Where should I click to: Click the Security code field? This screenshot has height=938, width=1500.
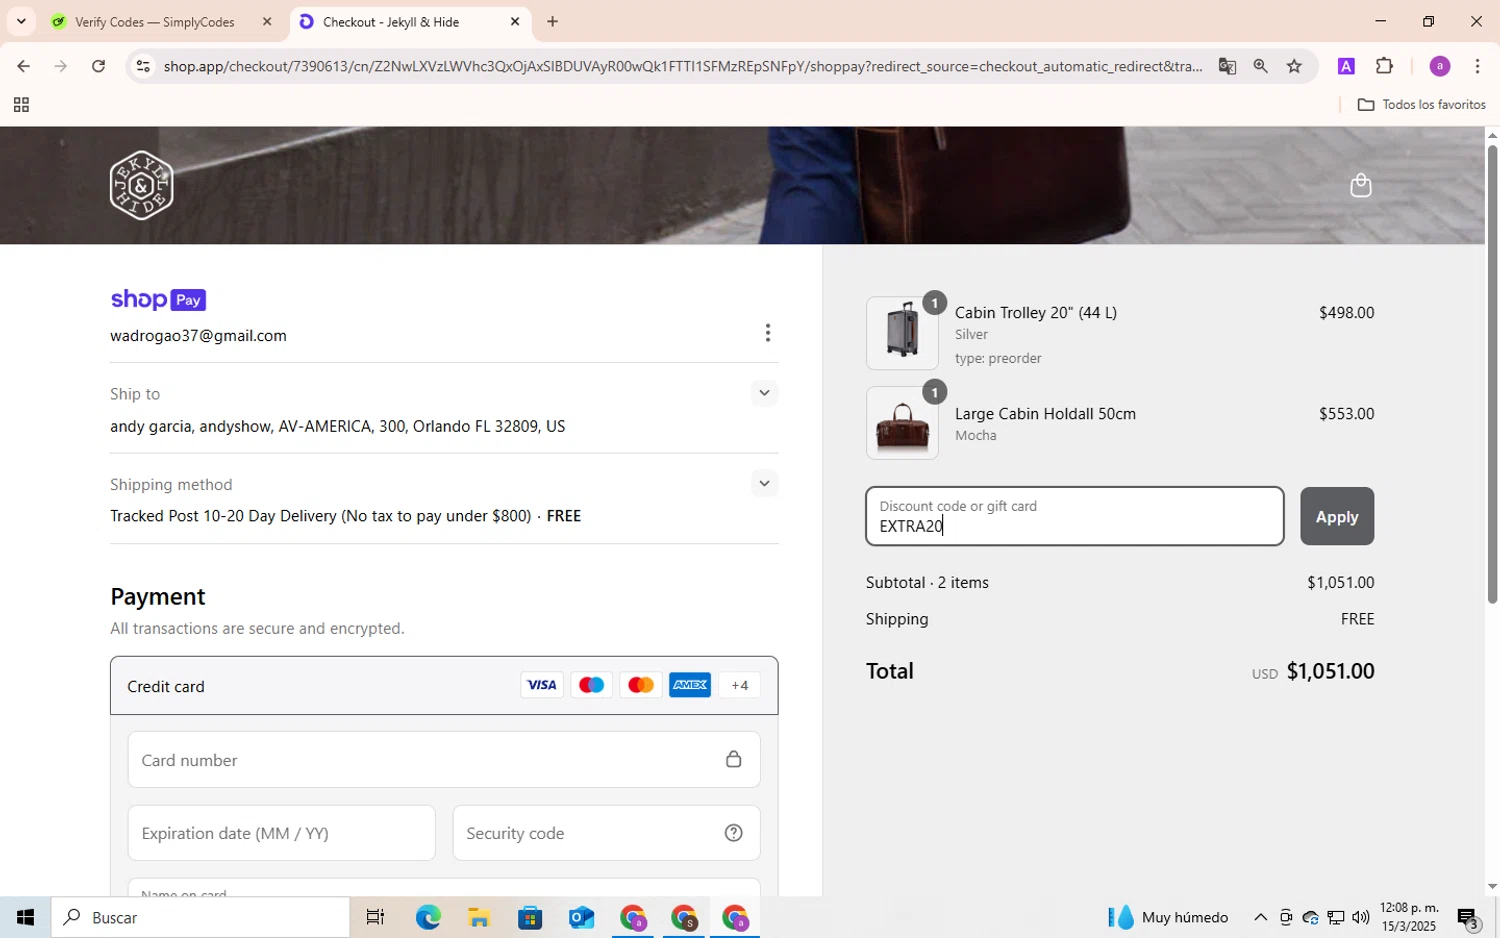[x=606, y=832]
